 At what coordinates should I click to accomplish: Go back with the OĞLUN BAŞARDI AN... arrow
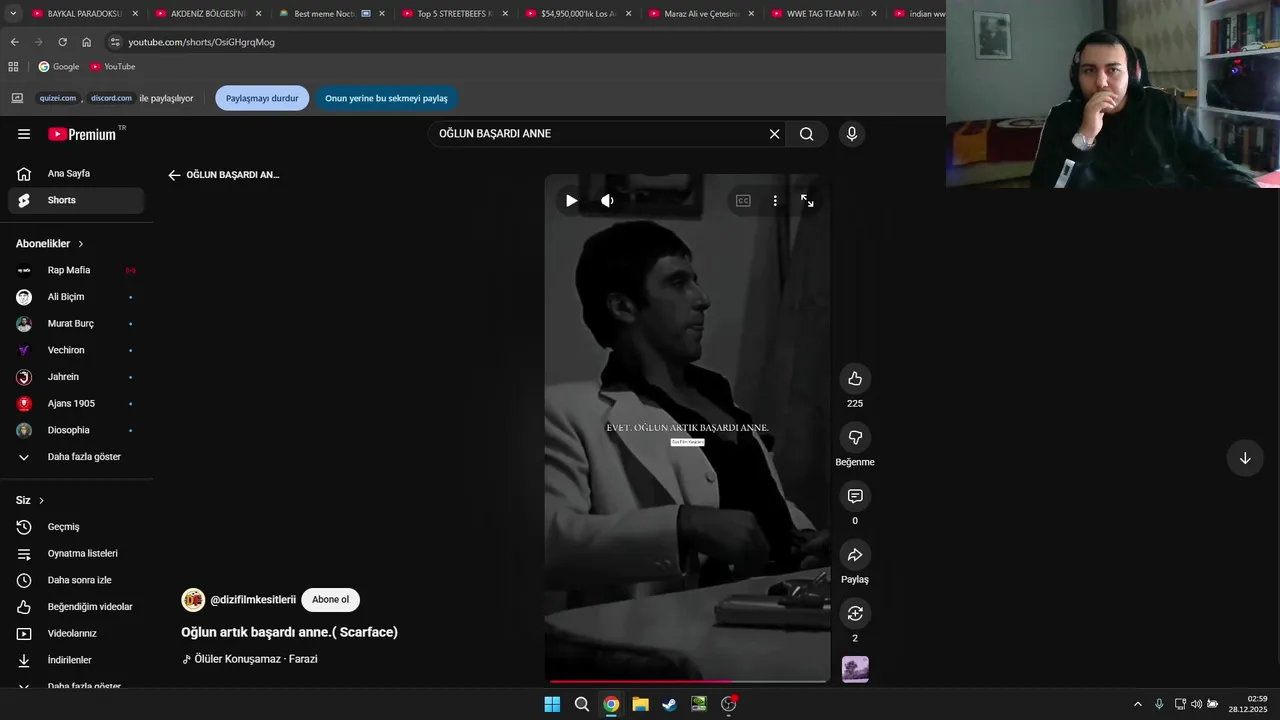point(174,175)
